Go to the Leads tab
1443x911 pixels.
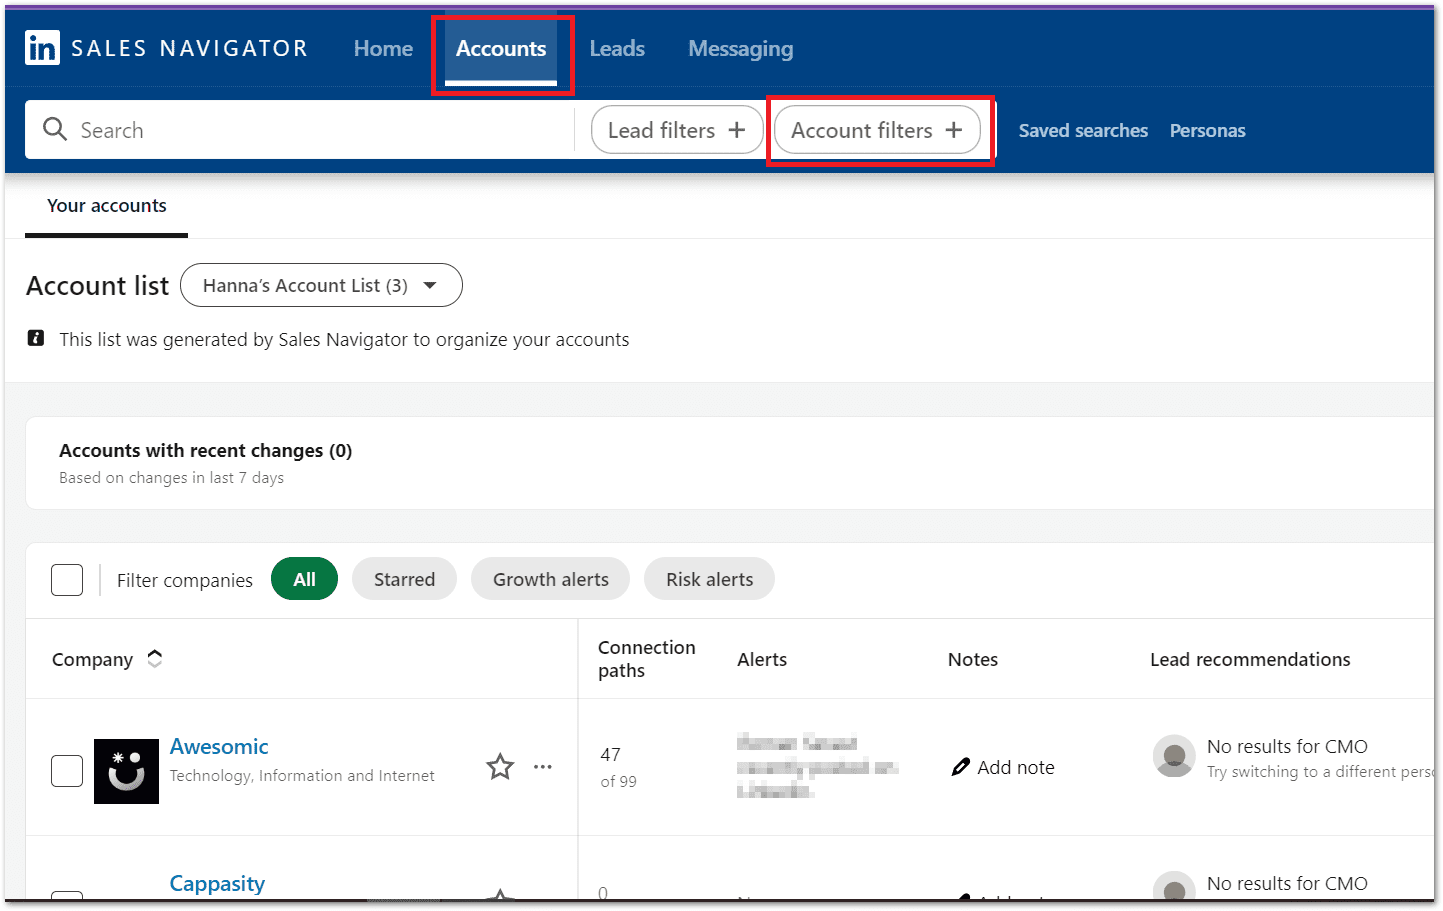tap(617, 49)
